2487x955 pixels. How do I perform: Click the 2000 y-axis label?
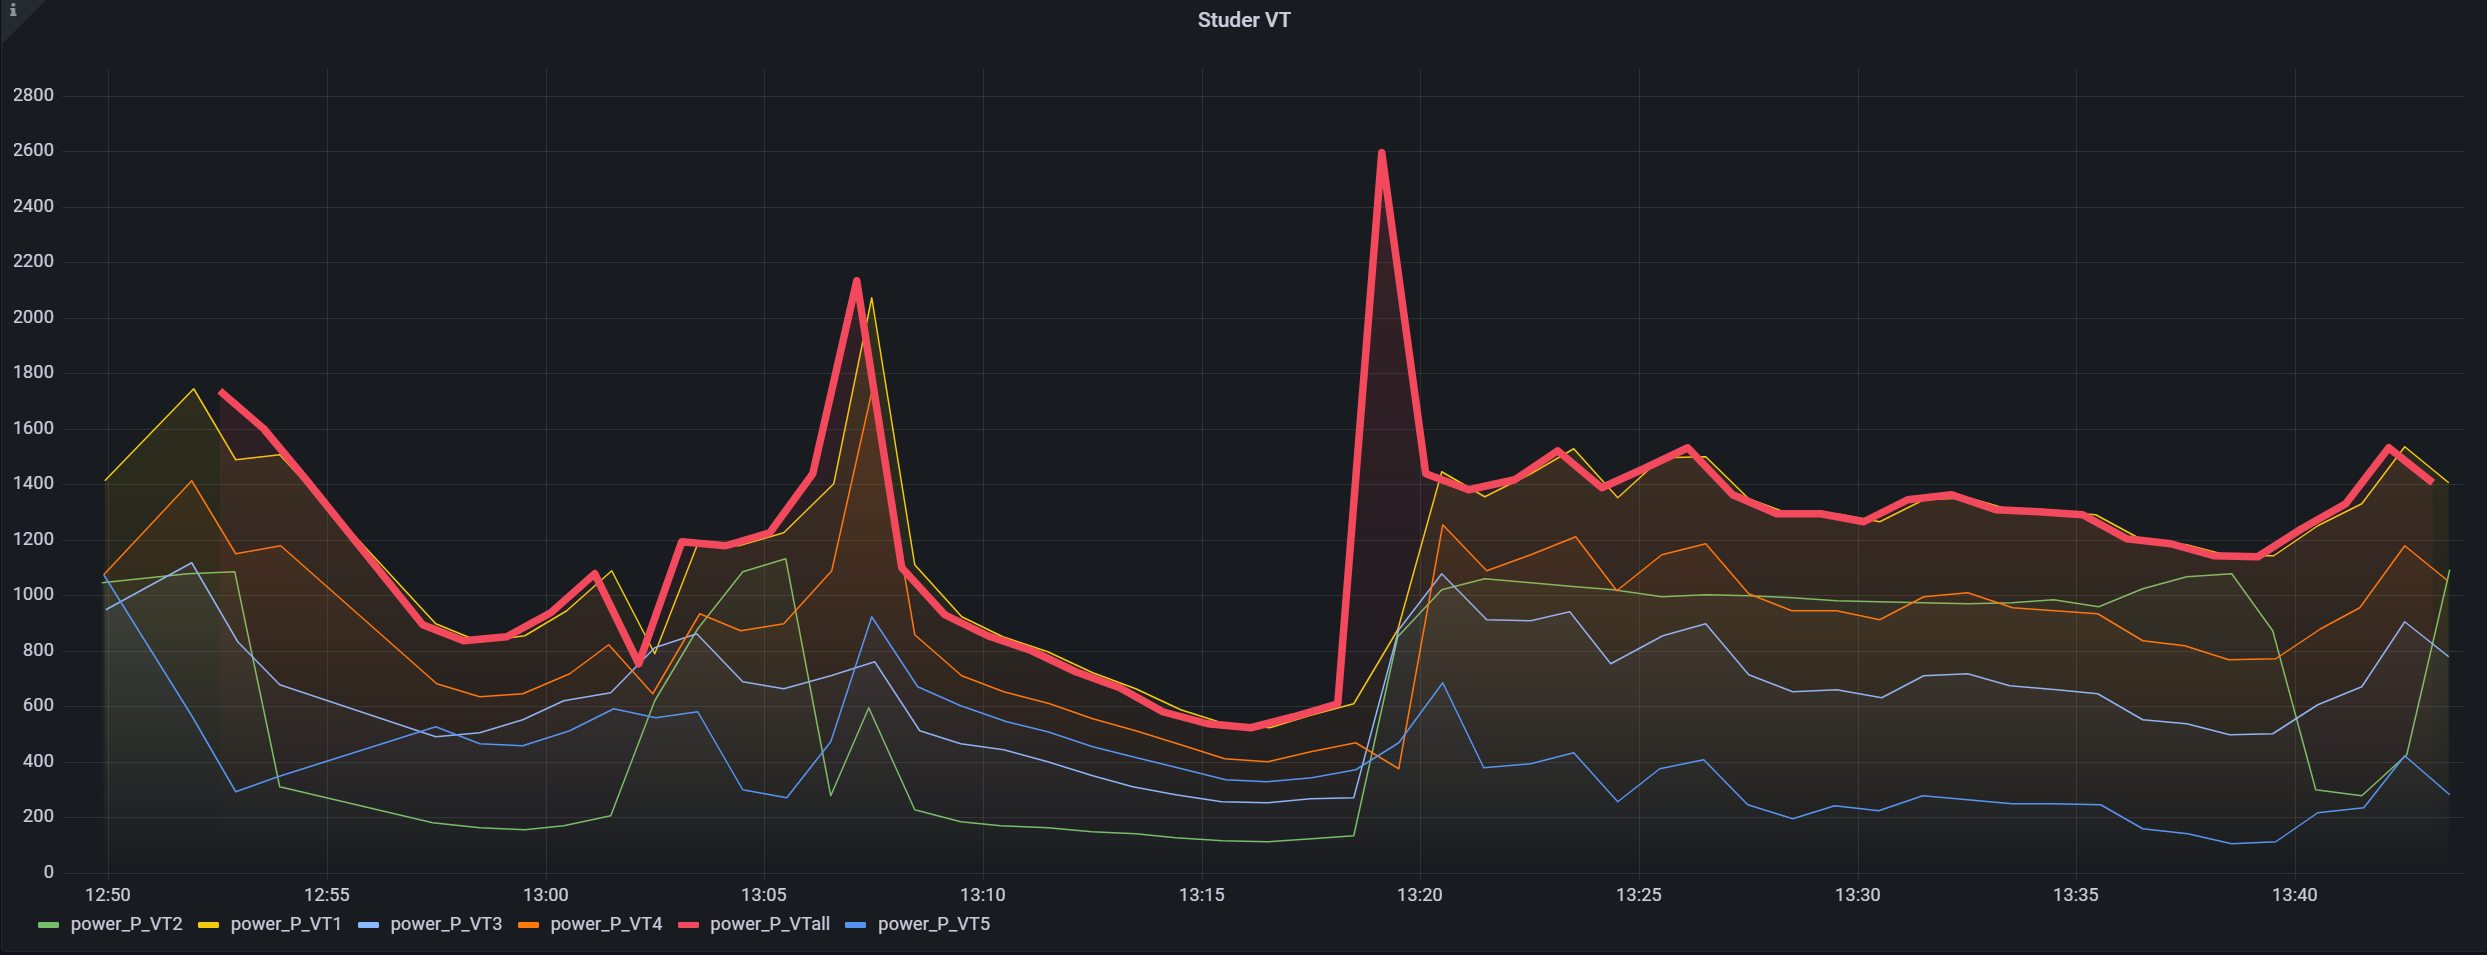tap(33, 318)
